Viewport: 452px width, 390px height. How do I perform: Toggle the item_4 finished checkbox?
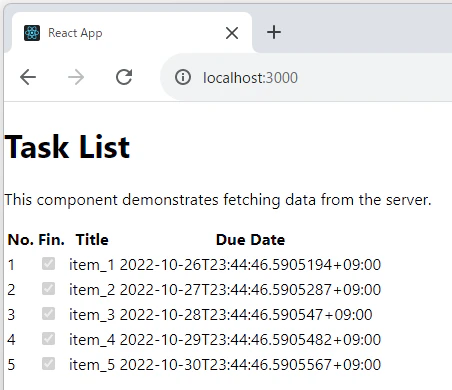tap(48, 339)
